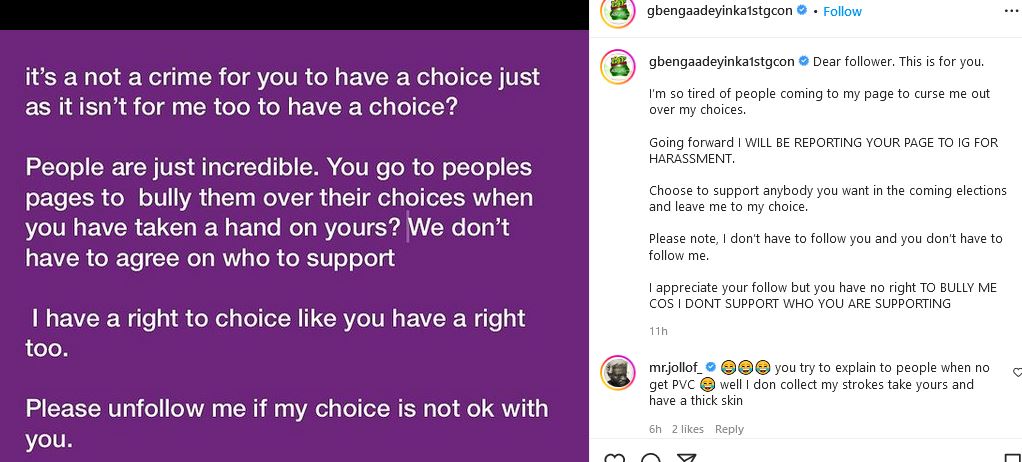
Task: Click the verified badge beside mr.jollof_
Action: click(x=711, y=367)
